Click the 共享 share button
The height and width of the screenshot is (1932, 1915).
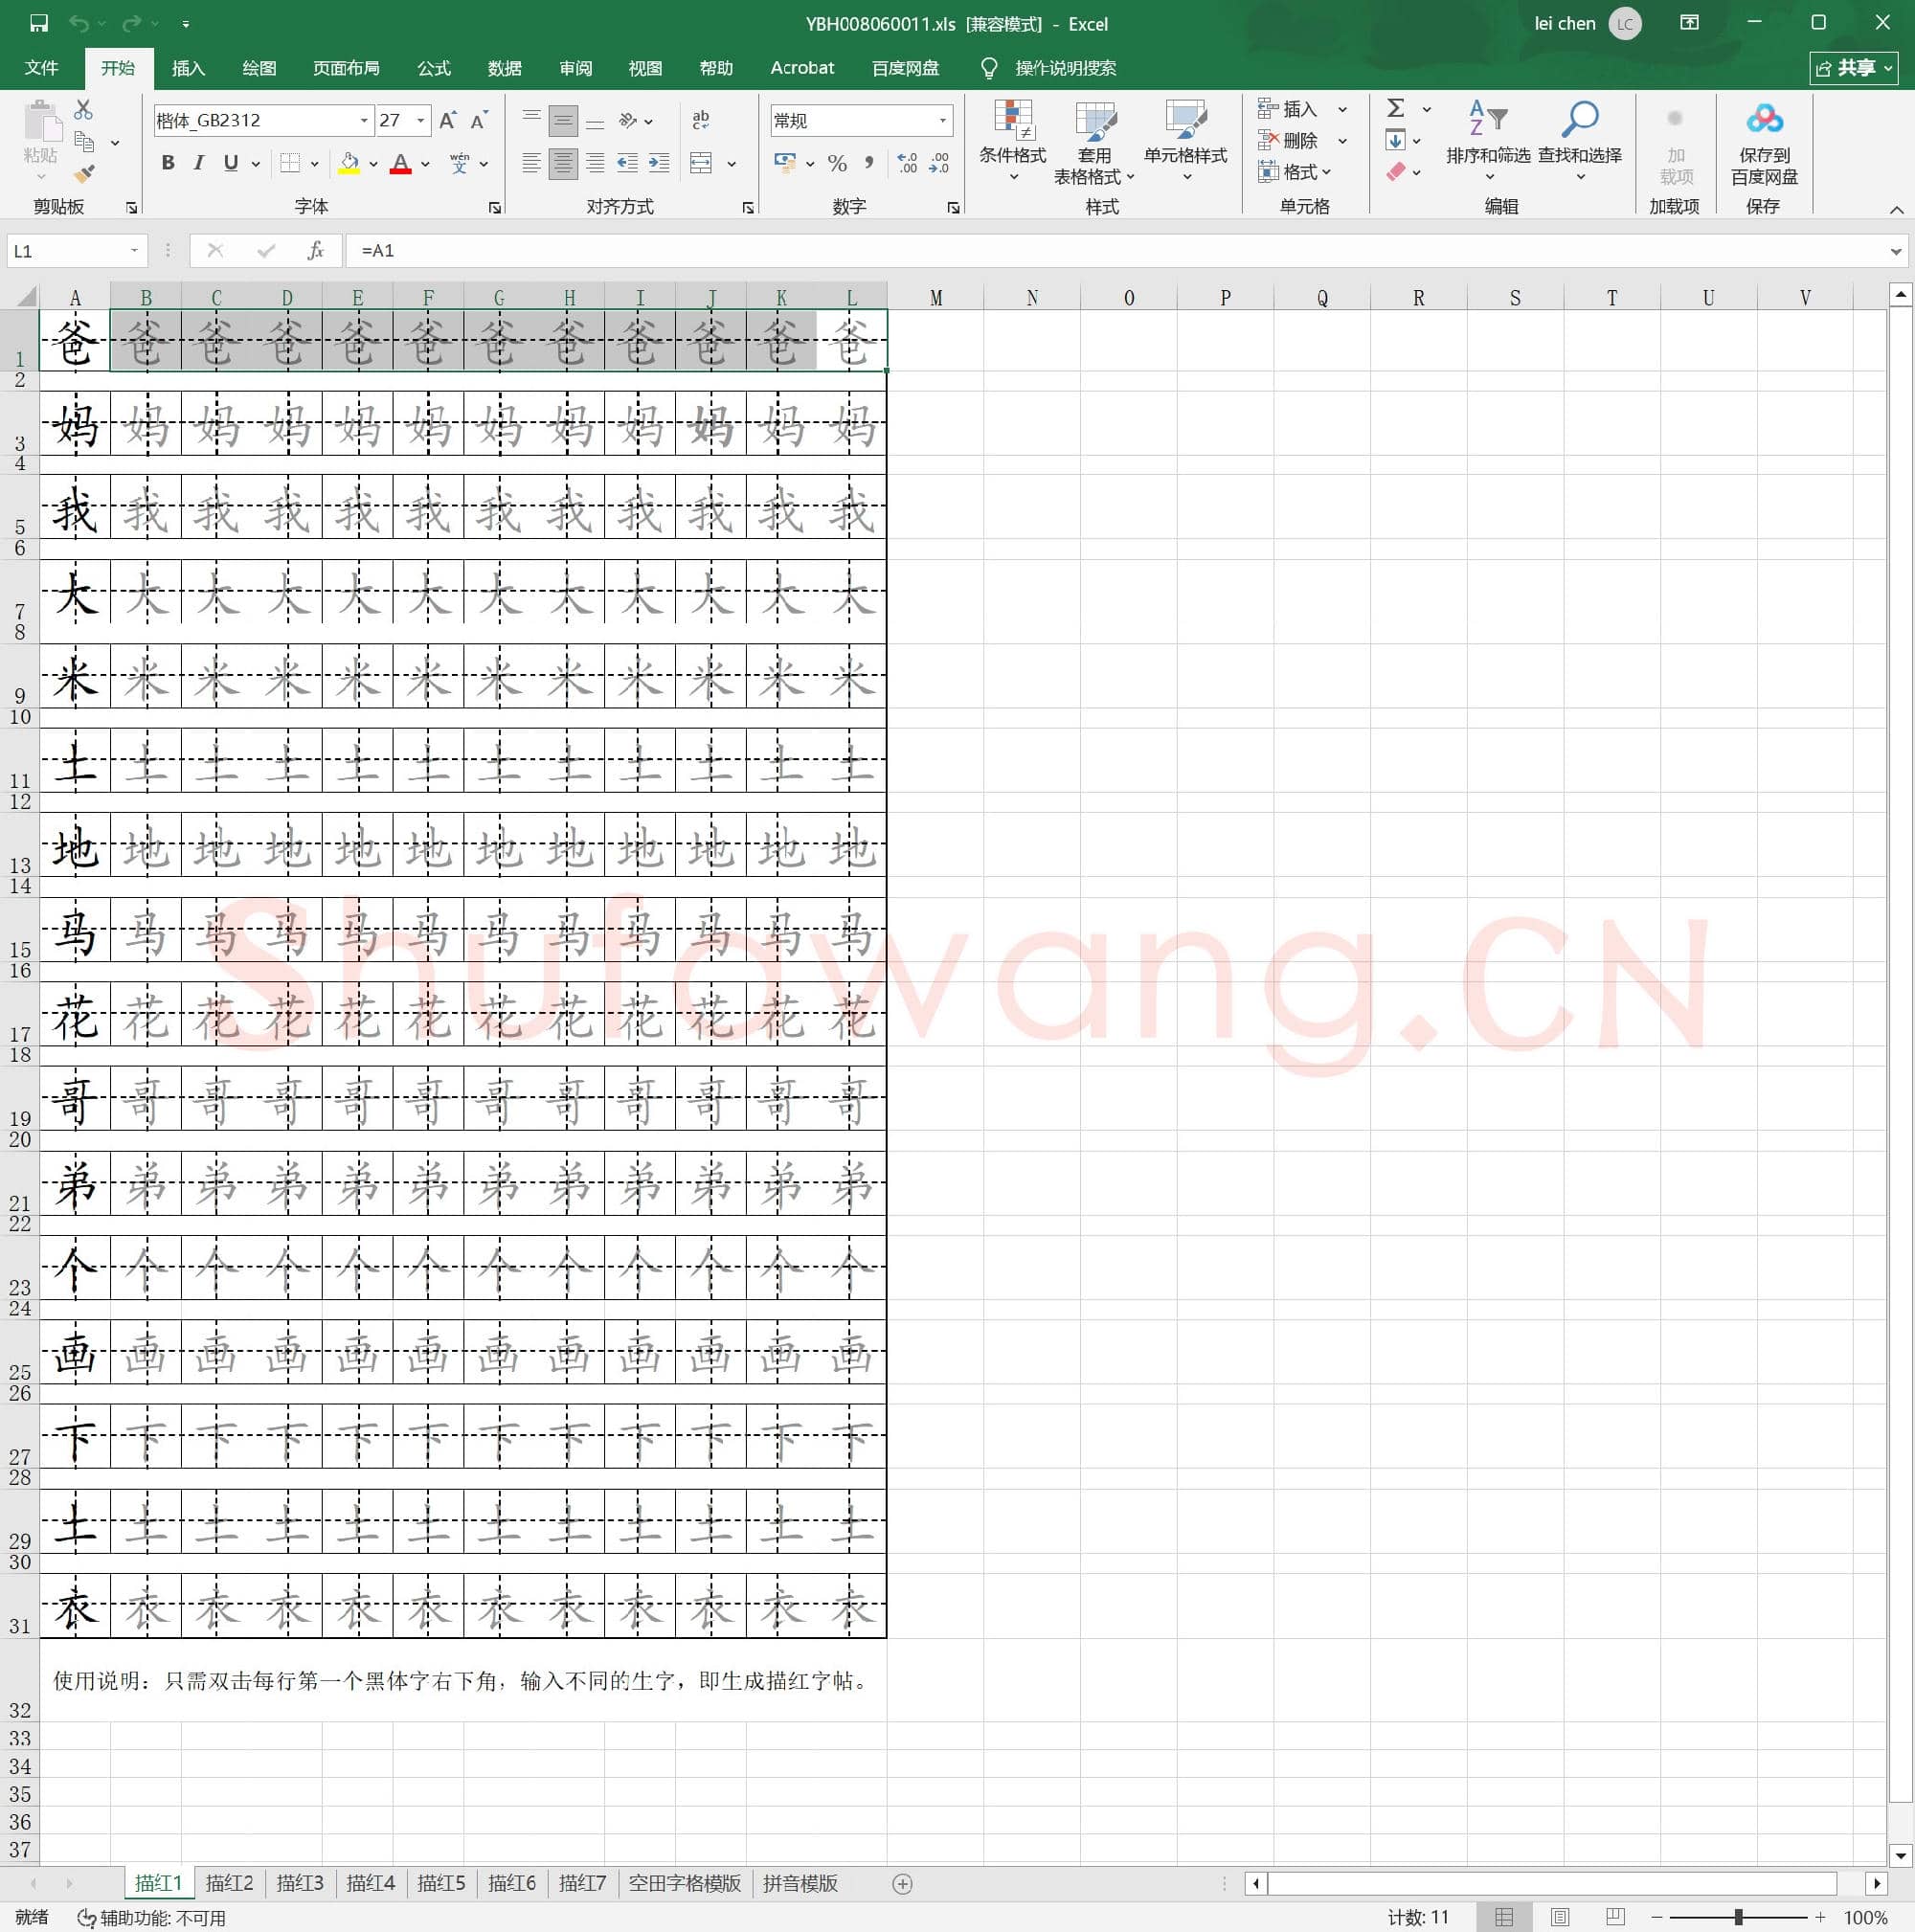point(1853,68)
